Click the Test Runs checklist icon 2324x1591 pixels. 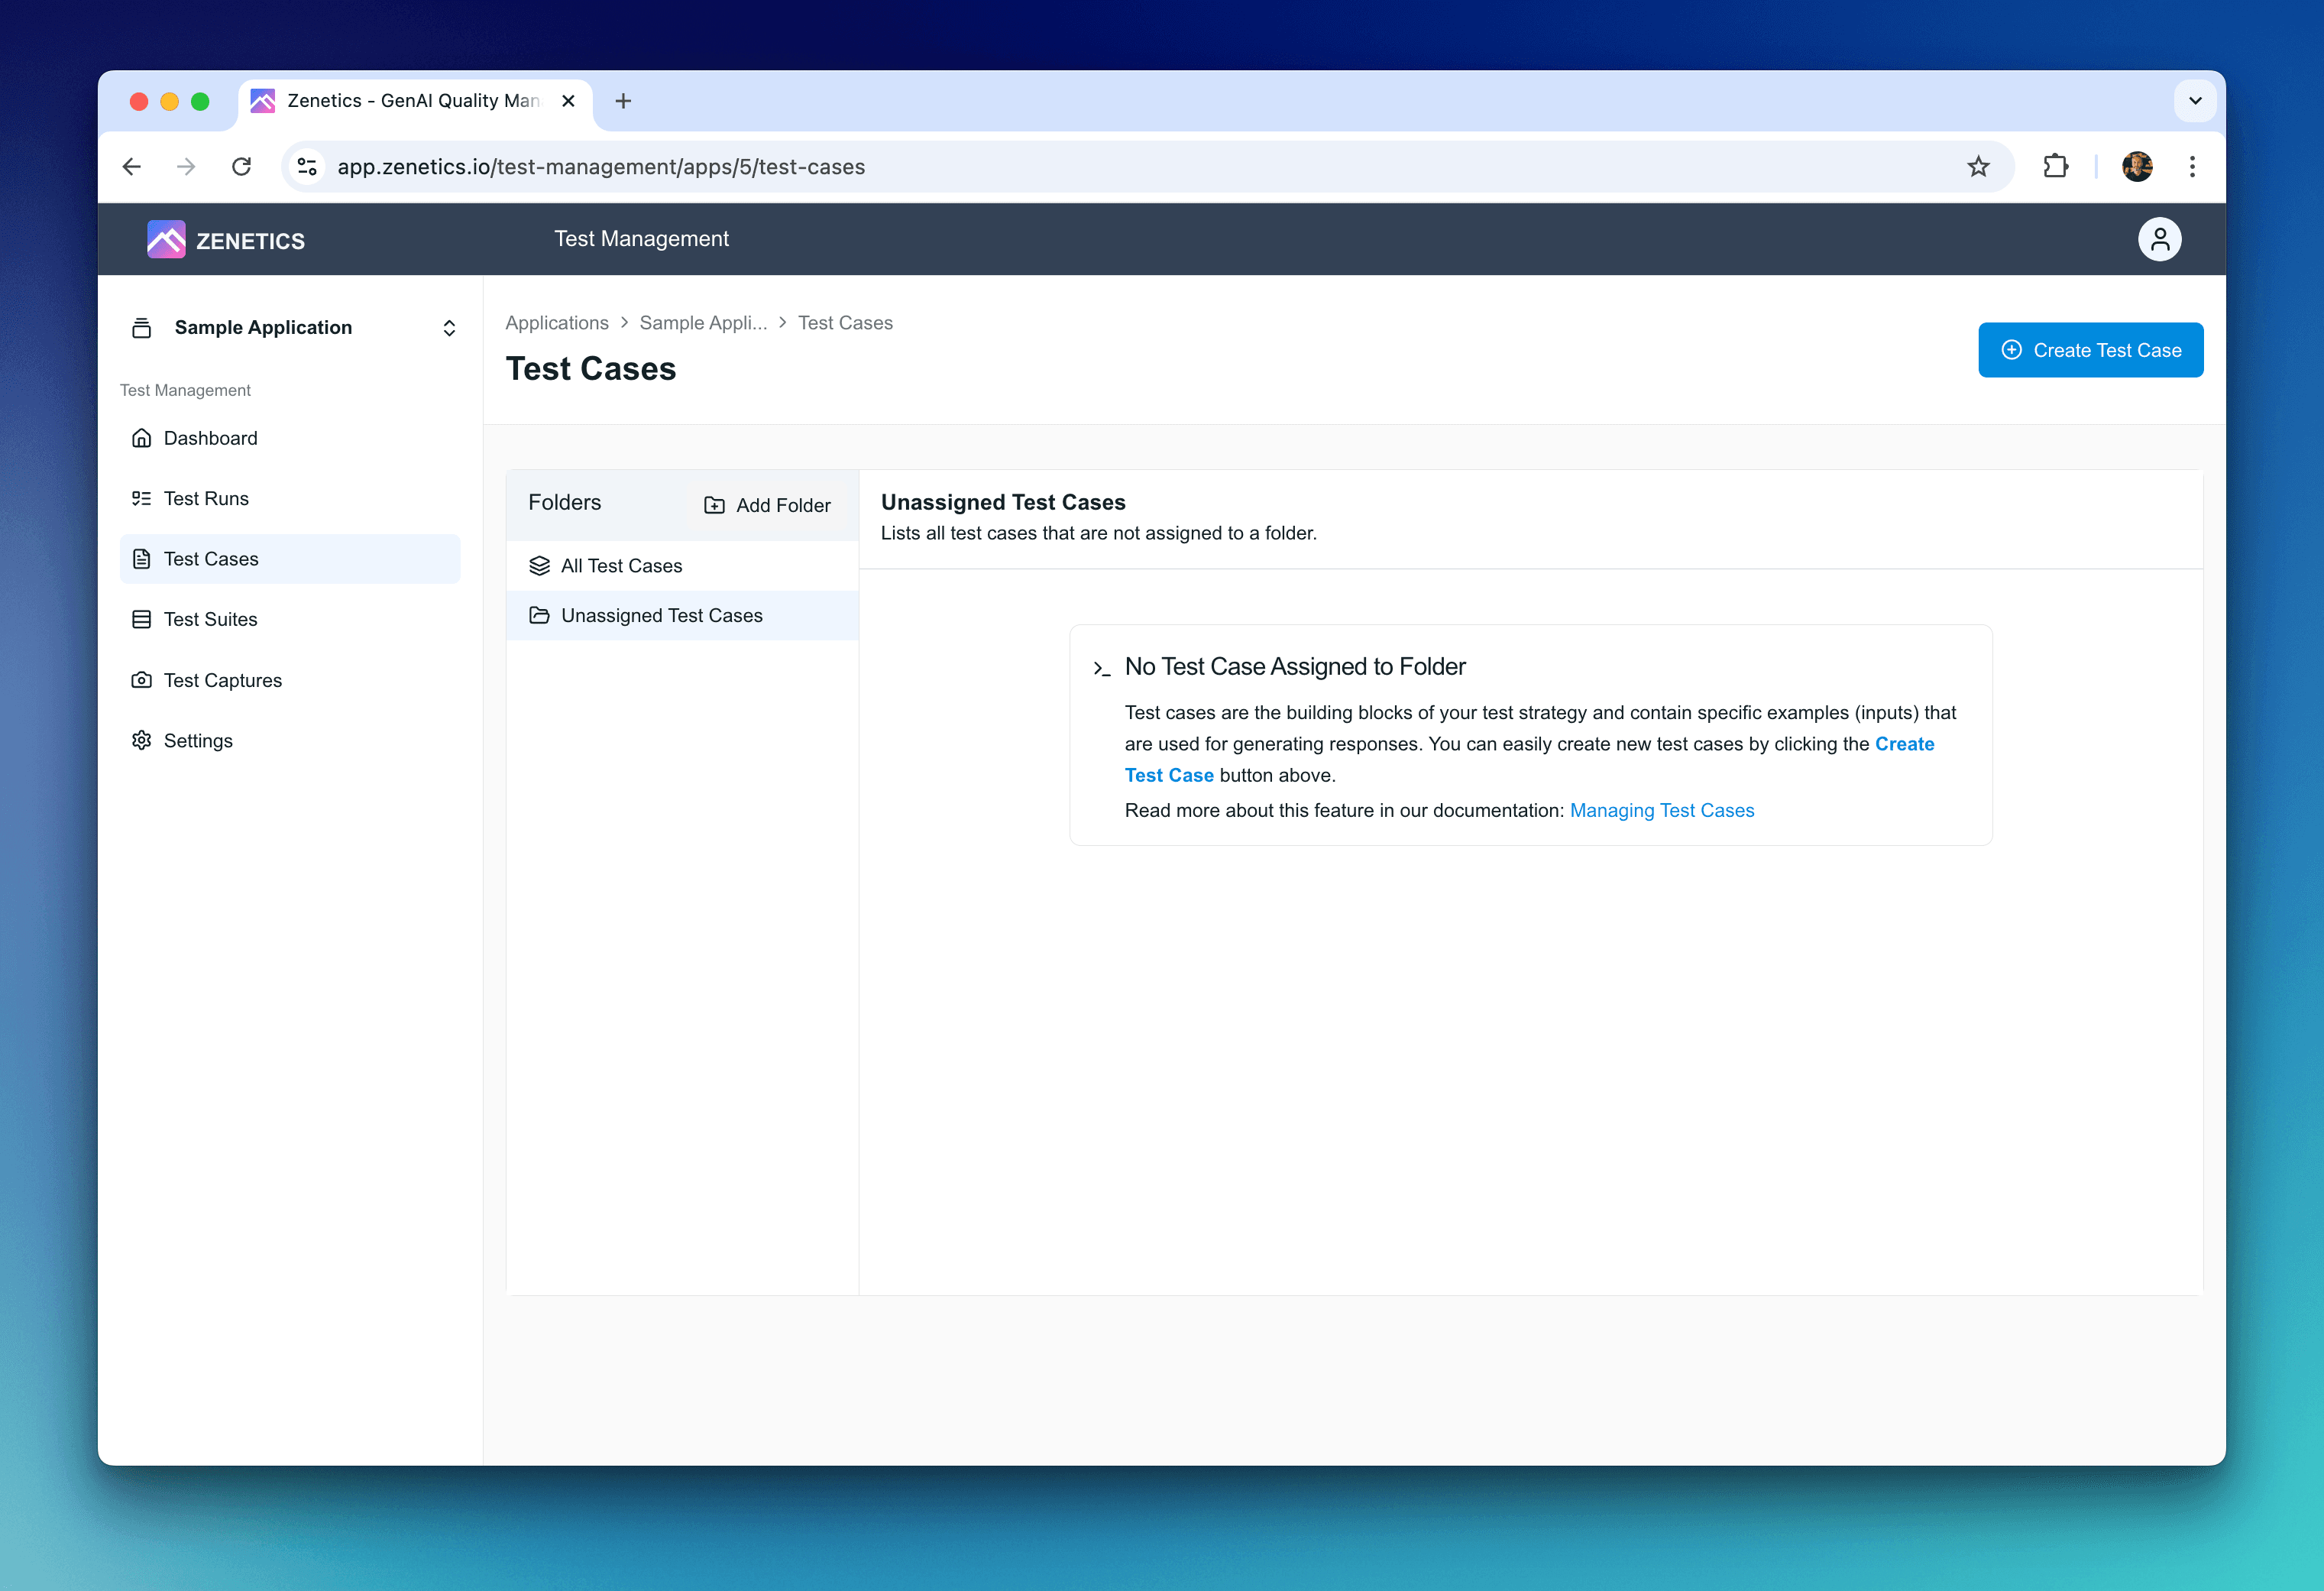point(142,498)
